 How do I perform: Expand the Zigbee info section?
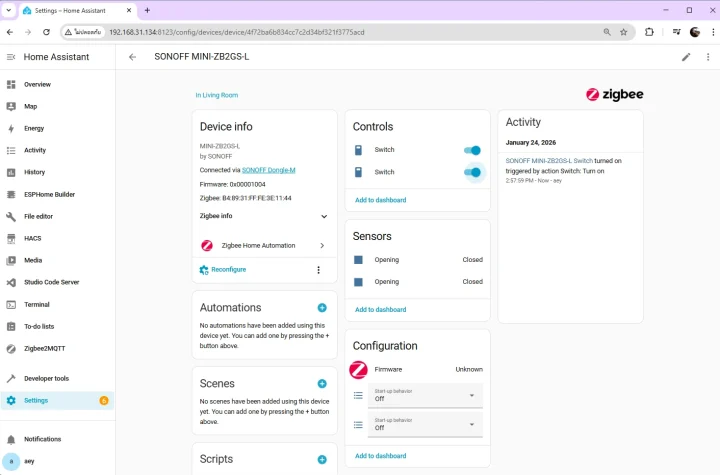(324, 216)
